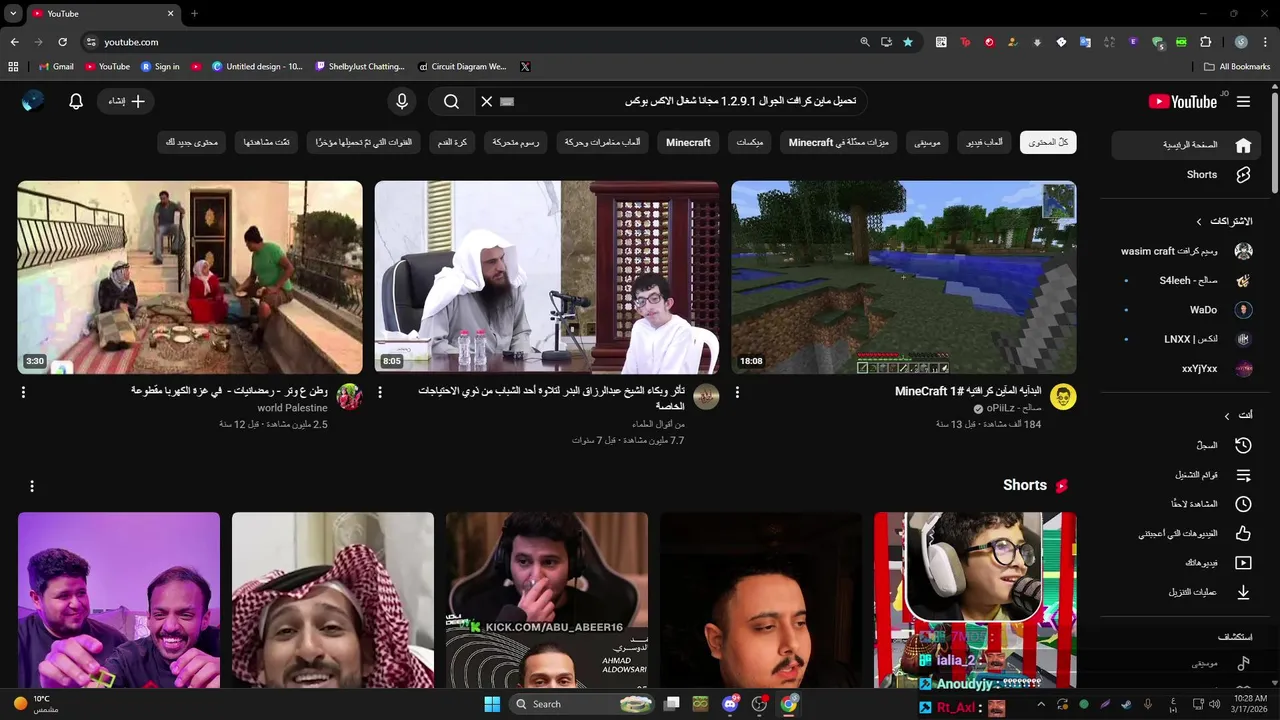Open options menu for MineCraft #1 video
Viewport: 1280px width, 720px height.
tap(738, 393)
